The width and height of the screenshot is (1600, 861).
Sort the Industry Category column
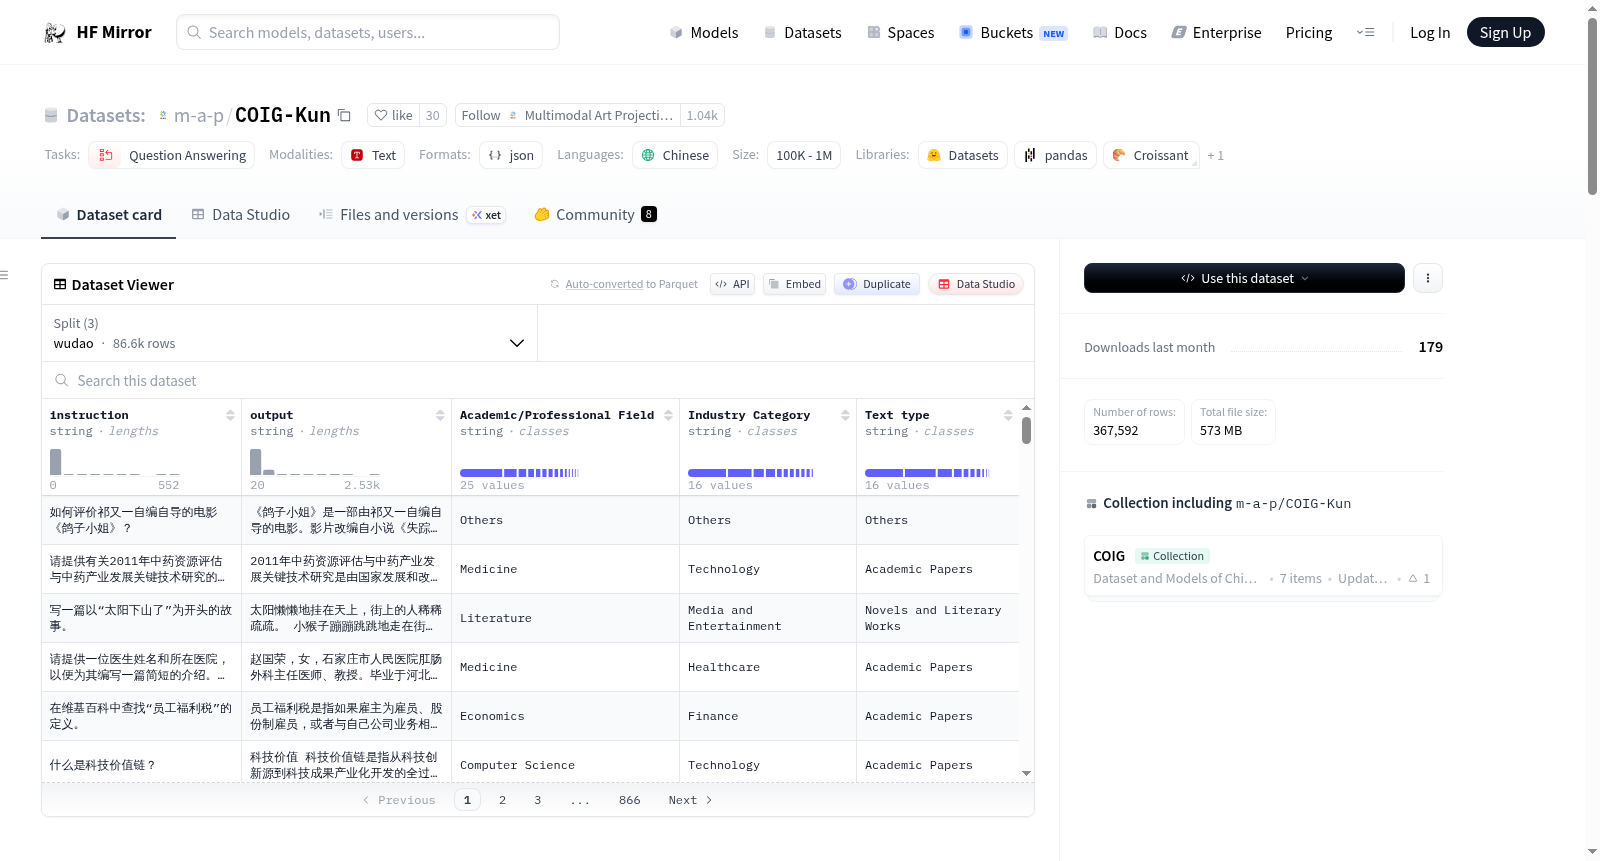click(845, 415)
